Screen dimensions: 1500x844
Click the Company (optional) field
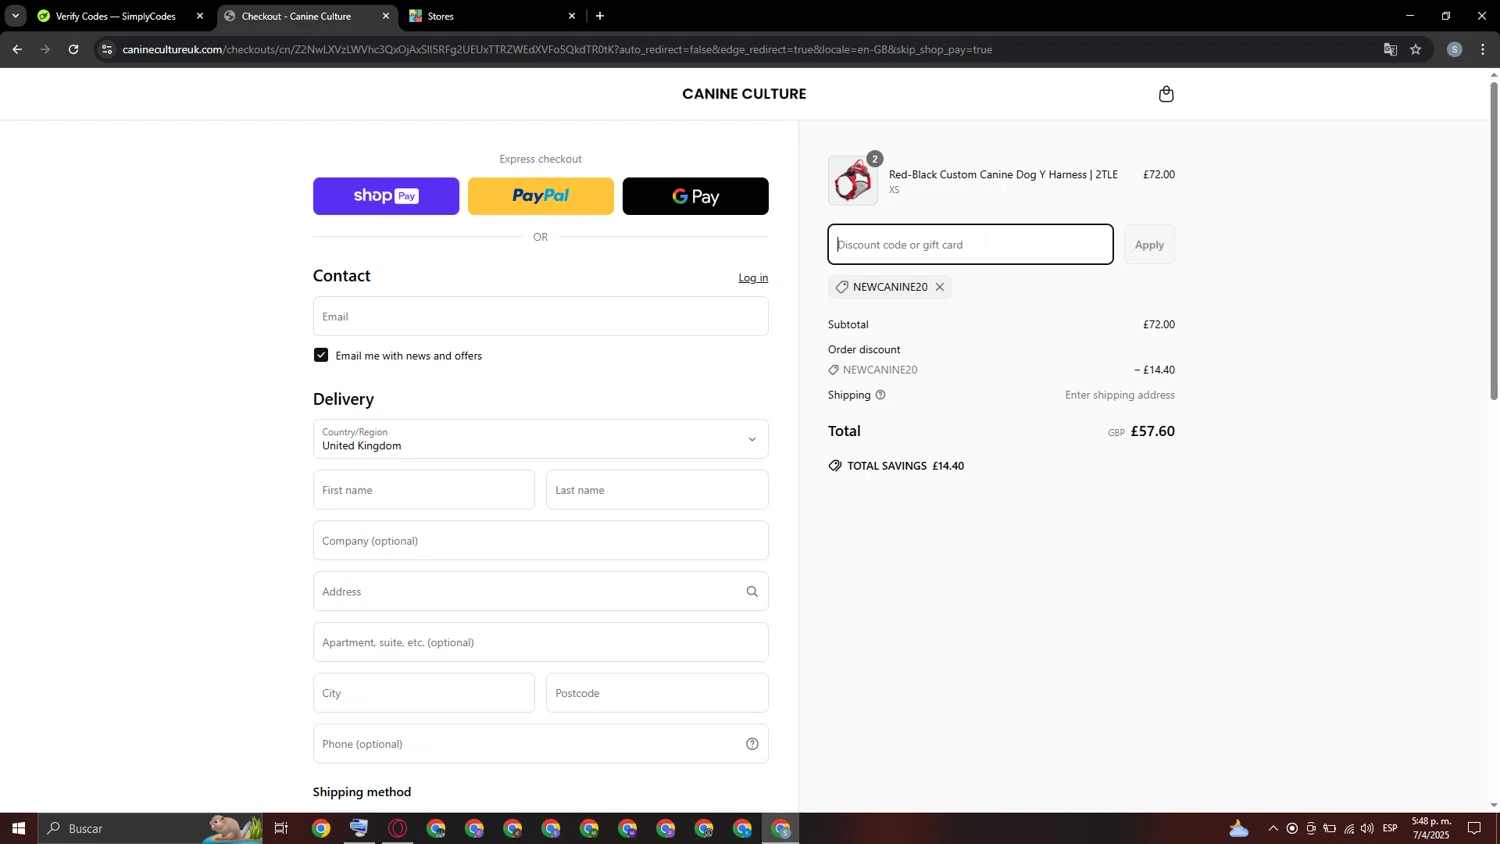[x=541, y=541]
